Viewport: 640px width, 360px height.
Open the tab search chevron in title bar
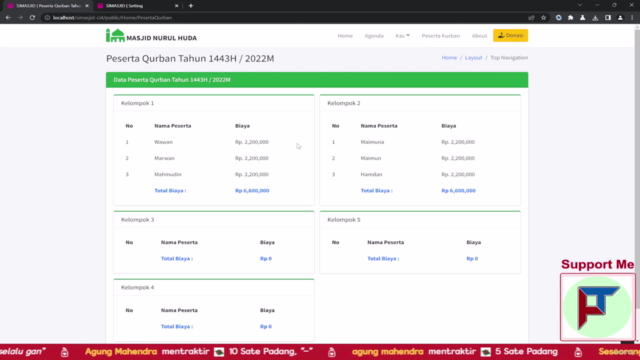(x=580, y=5)
